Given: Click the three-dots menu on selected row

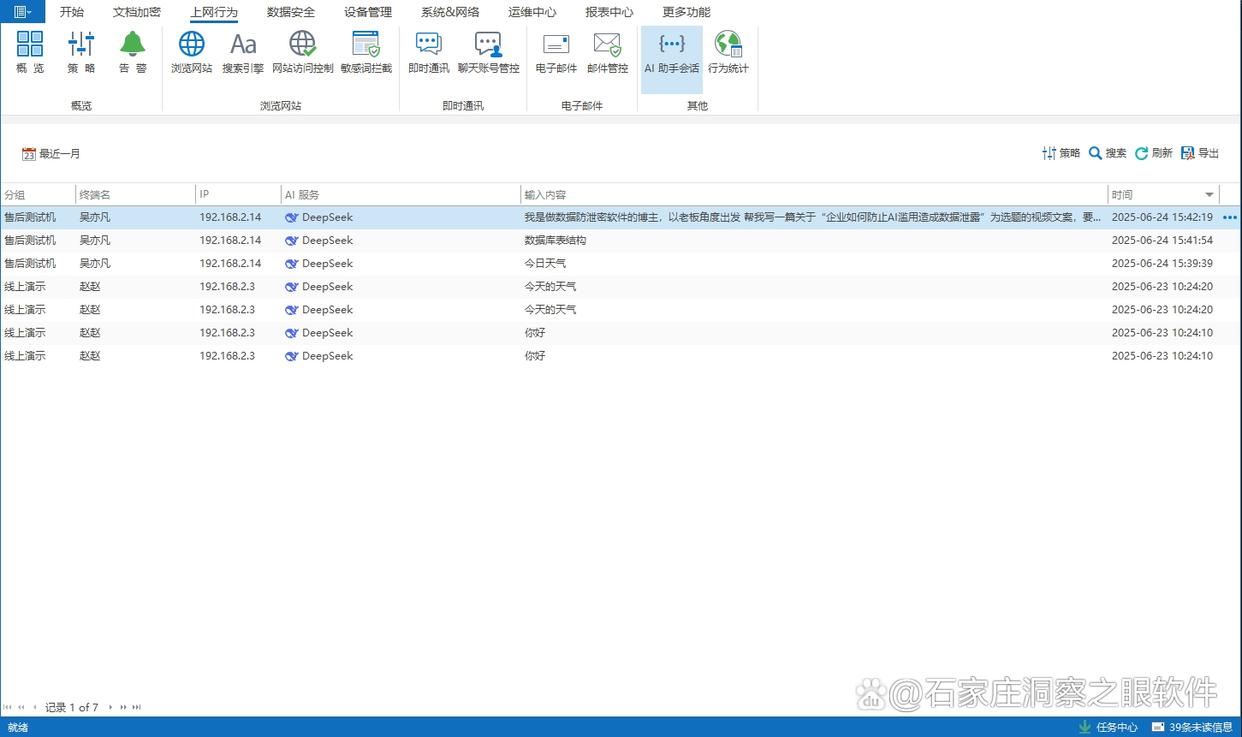Looking at the screenshot, I should click(x=1230, y=217).
